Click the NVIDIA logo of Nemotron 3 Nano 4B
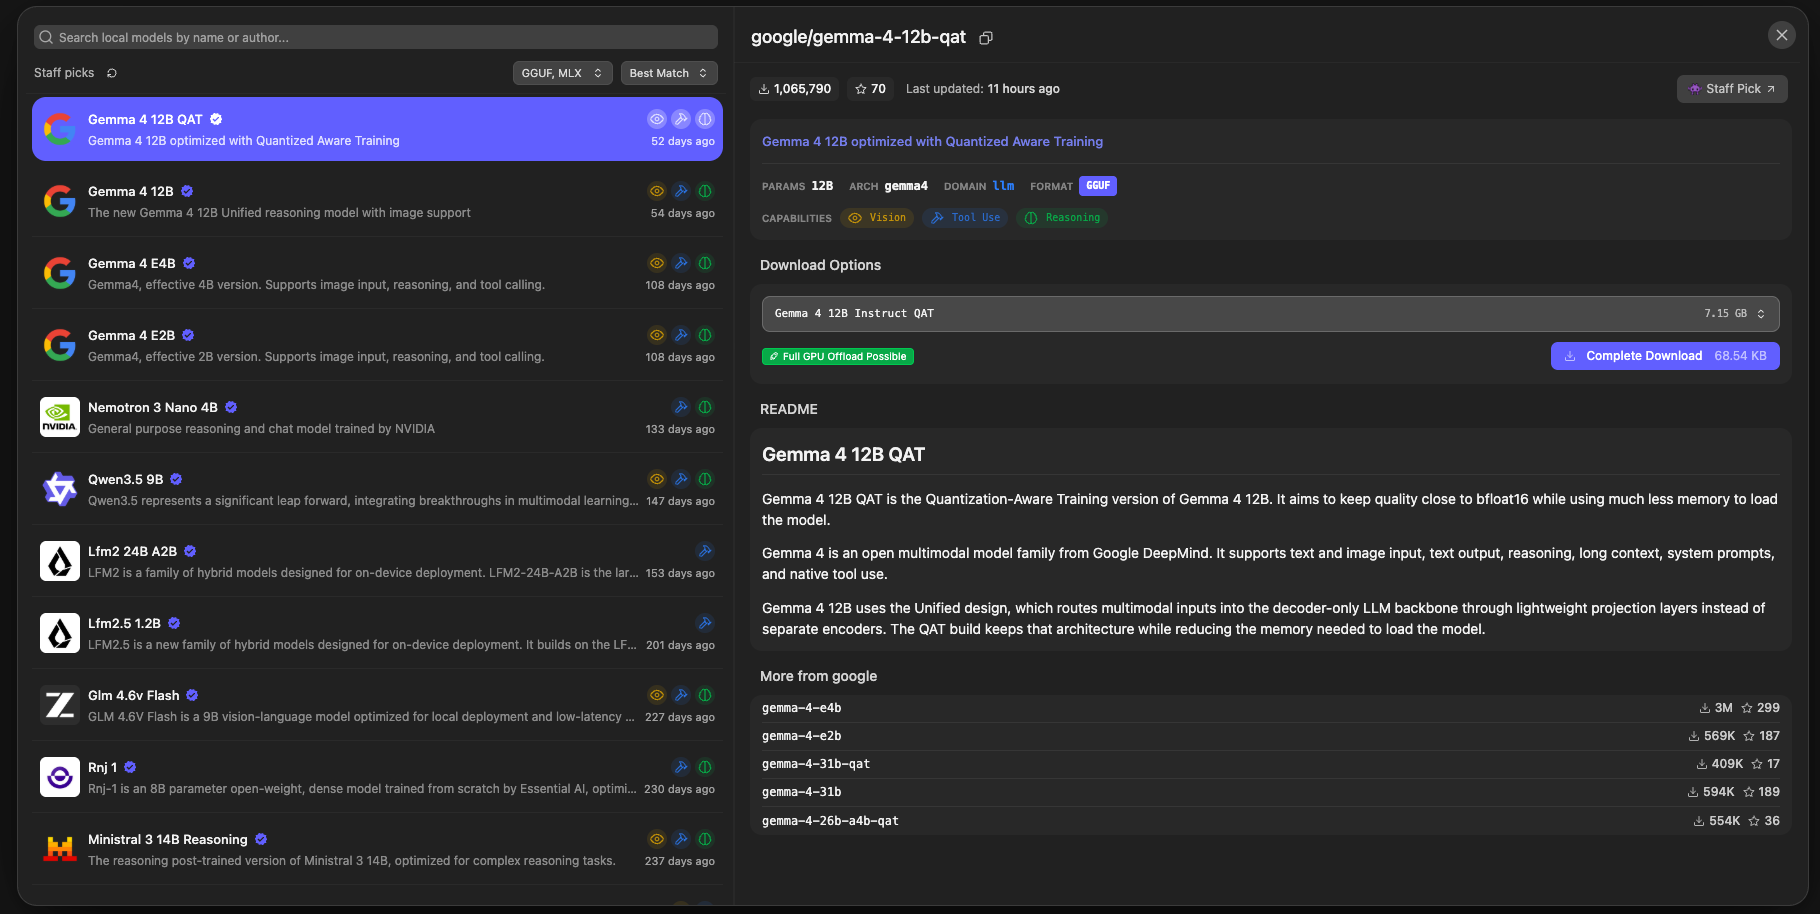This screenshot has width=1820, height=914. 60,417
